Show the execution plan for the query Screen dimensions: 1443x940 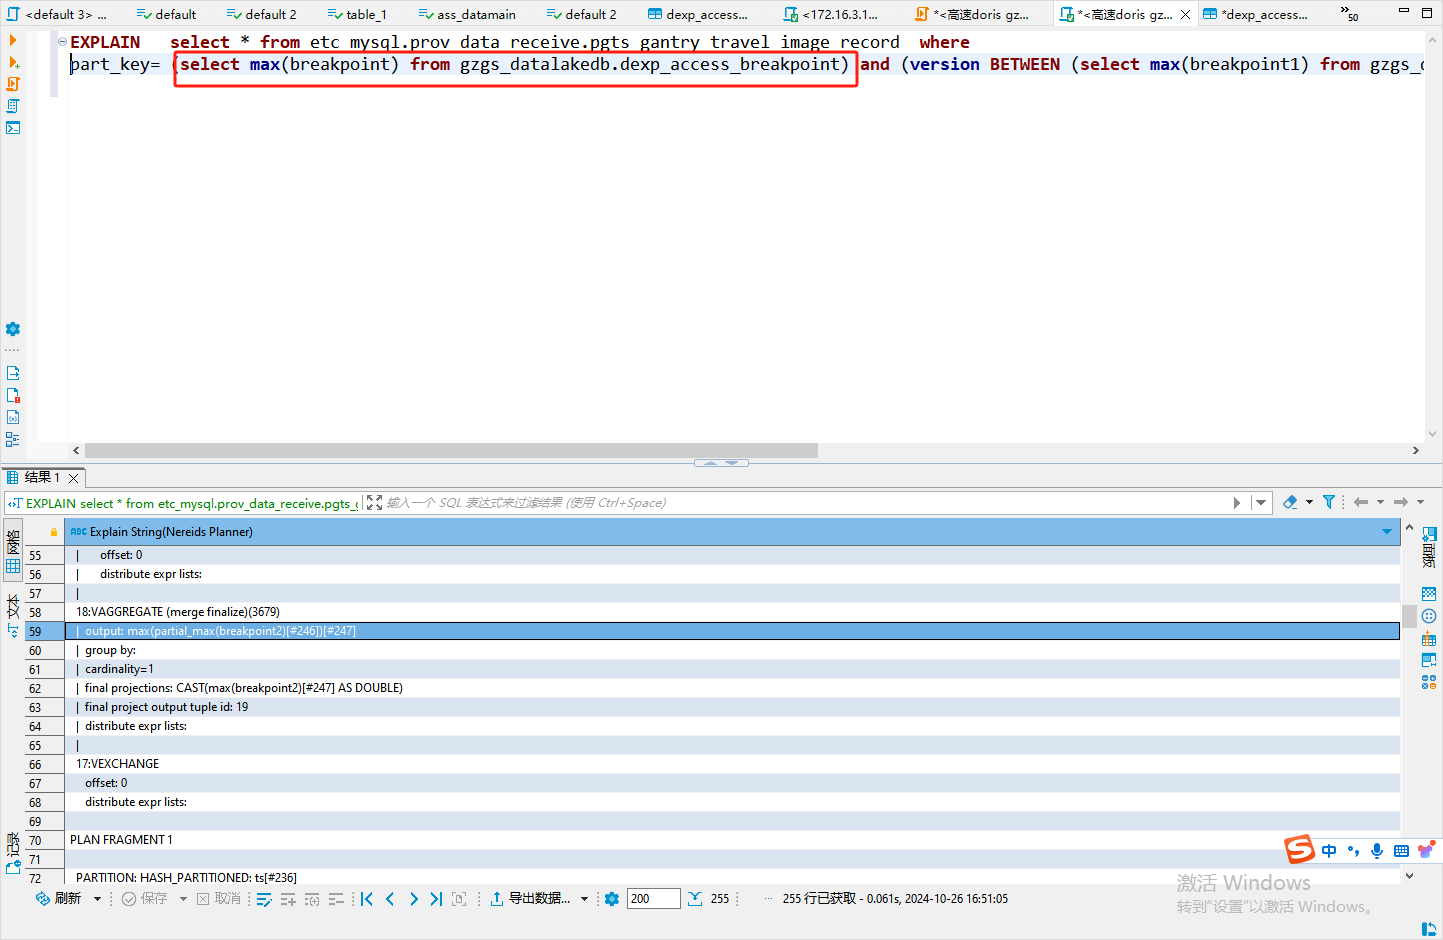13,106
